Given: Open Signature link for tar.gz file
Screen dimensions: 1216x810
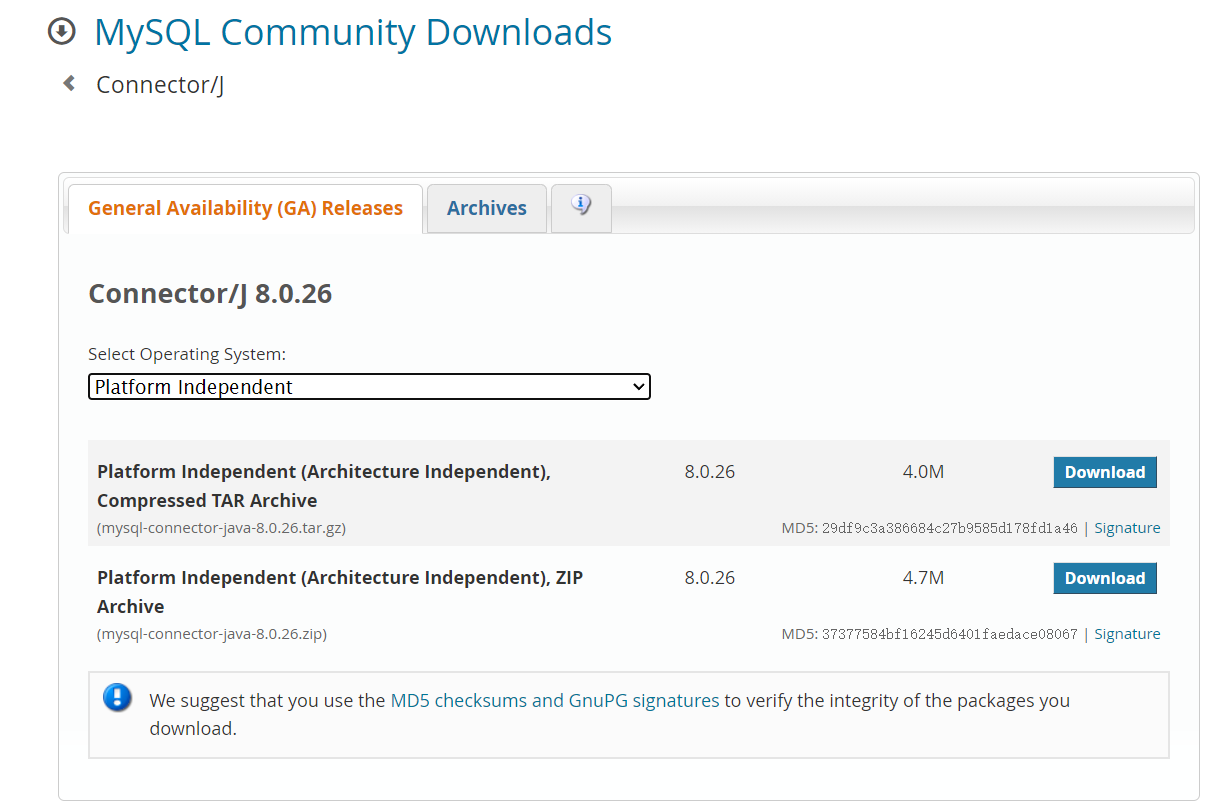Looking at the screenshot, I should click(x=1127, y=528).
